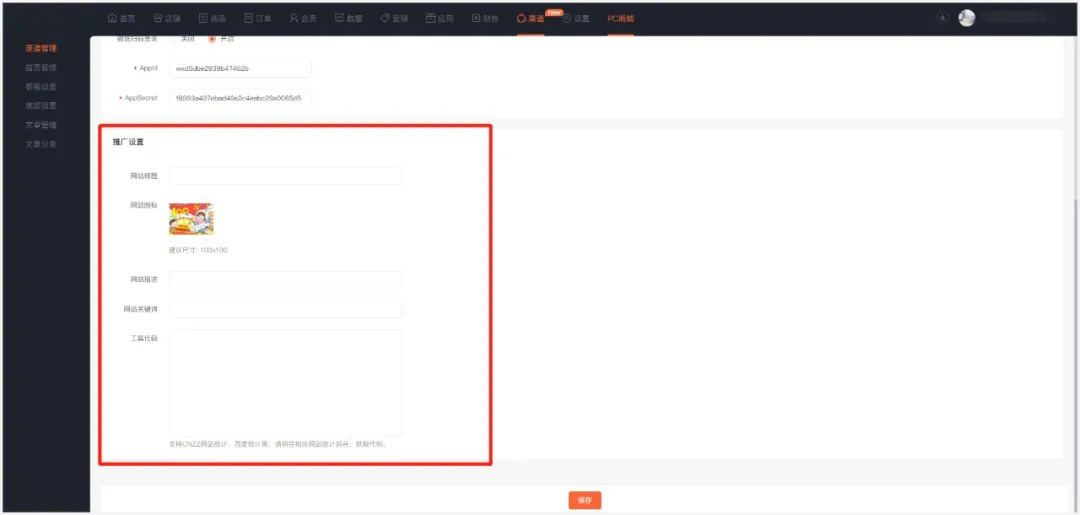Go to 文章管理 in the sidebar
The width and height of the screenshot is (1080, 515).
point(41,125)
